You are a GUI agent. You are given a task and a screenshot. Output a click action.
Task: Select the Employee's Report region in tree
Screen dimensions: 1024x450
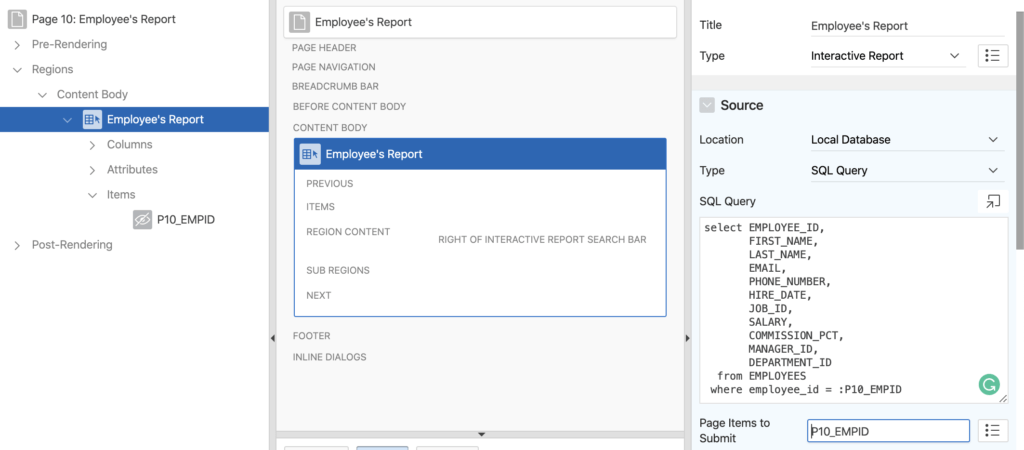tap(135, 120)
